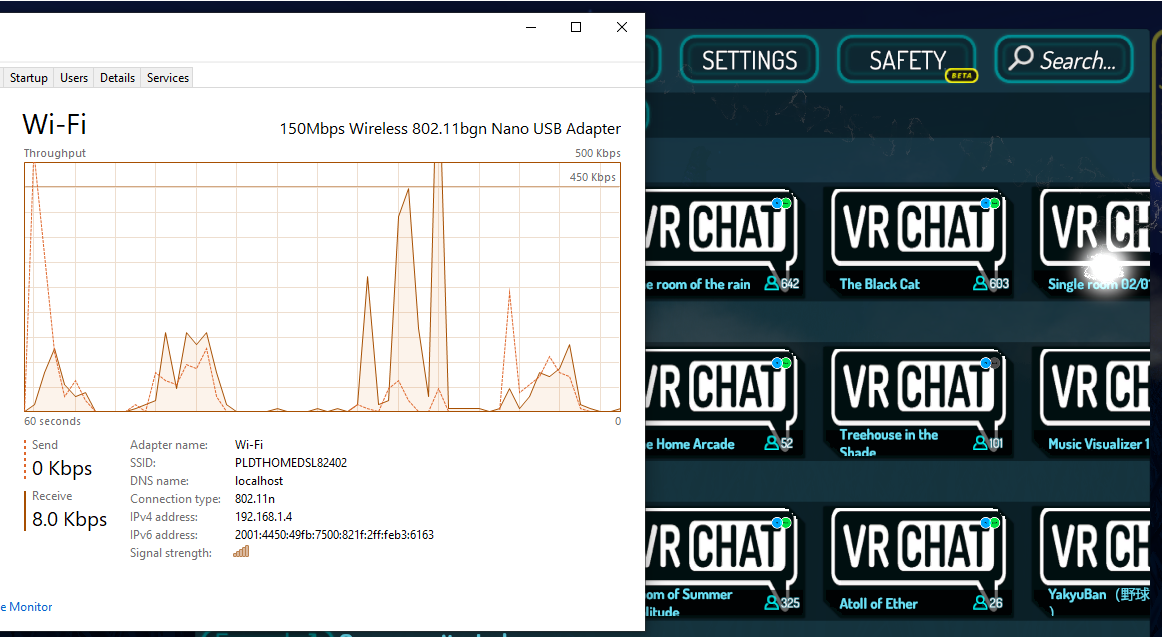Click the VRChat Search box
This screenshot has width=1162, height=637.
[x=1064, y=60]
